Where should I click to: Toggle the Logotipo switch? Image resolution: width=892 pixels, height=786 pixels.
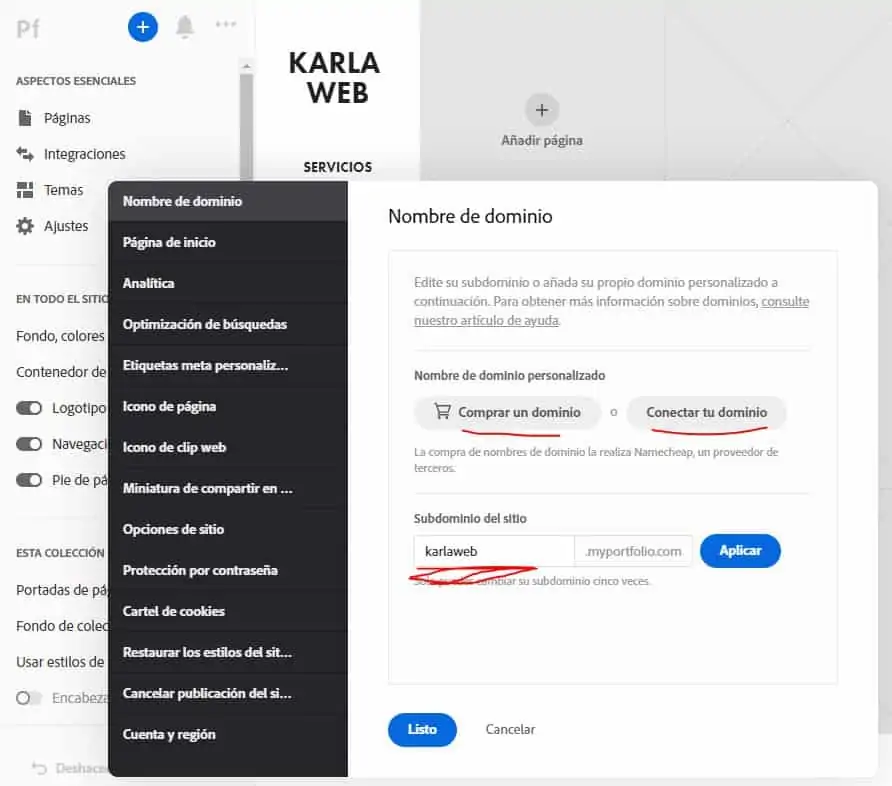tap(29, 408)
